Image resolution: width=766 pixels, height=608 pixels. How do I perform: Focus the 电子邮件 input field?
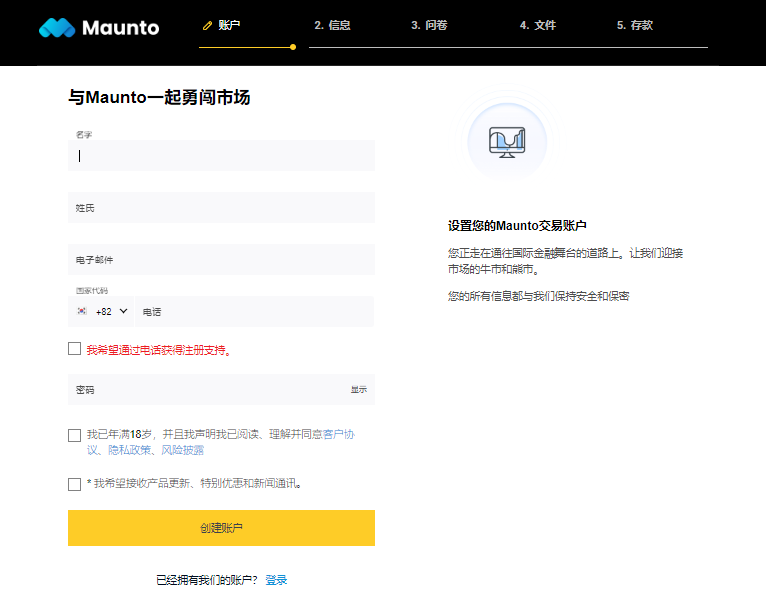pyautogui.click(x=221, y=259)
